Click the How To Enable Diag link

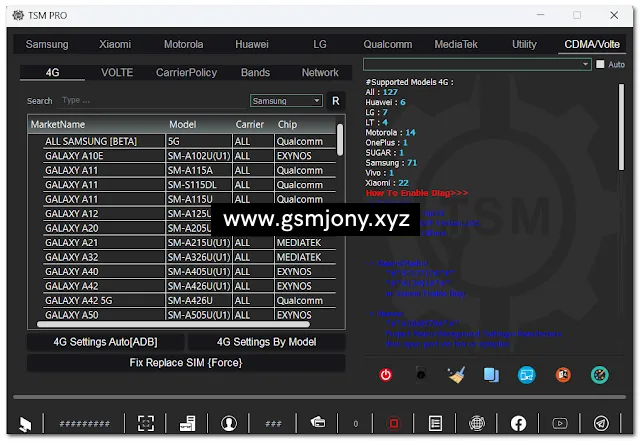pos(417,193)
